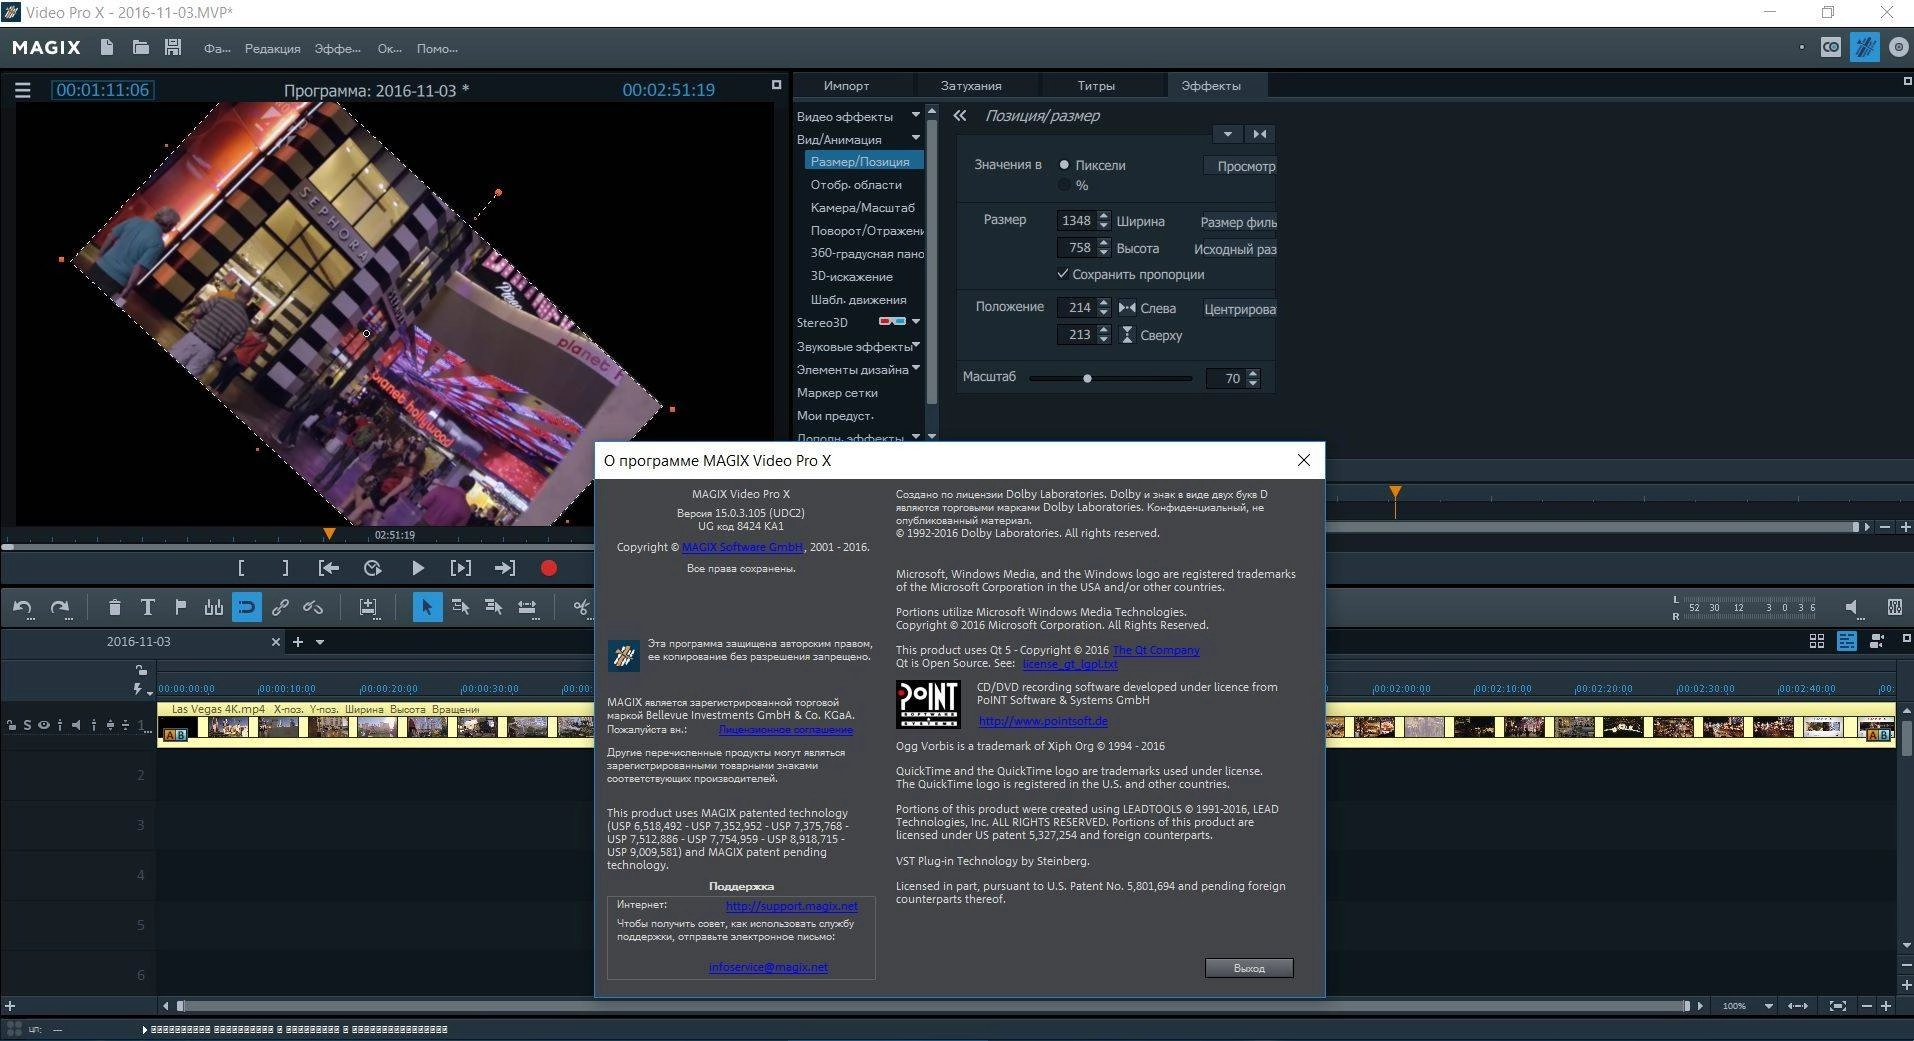Set the range in-point bracket
Viewport: 1914px width, 1041px height.
pyautogui.click(x=241, y=568)
